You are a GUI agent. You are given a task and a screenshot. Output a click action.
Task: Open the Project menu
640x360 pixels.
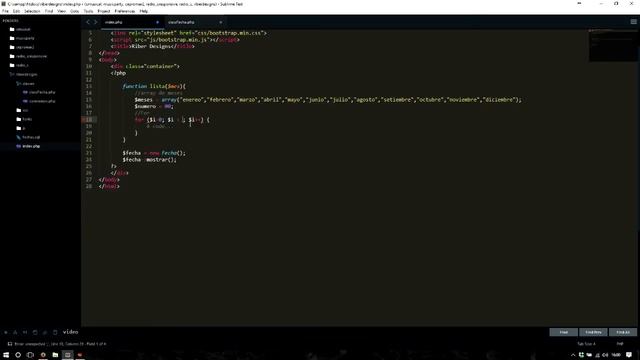pyautogui.click(x=104, y=11)
